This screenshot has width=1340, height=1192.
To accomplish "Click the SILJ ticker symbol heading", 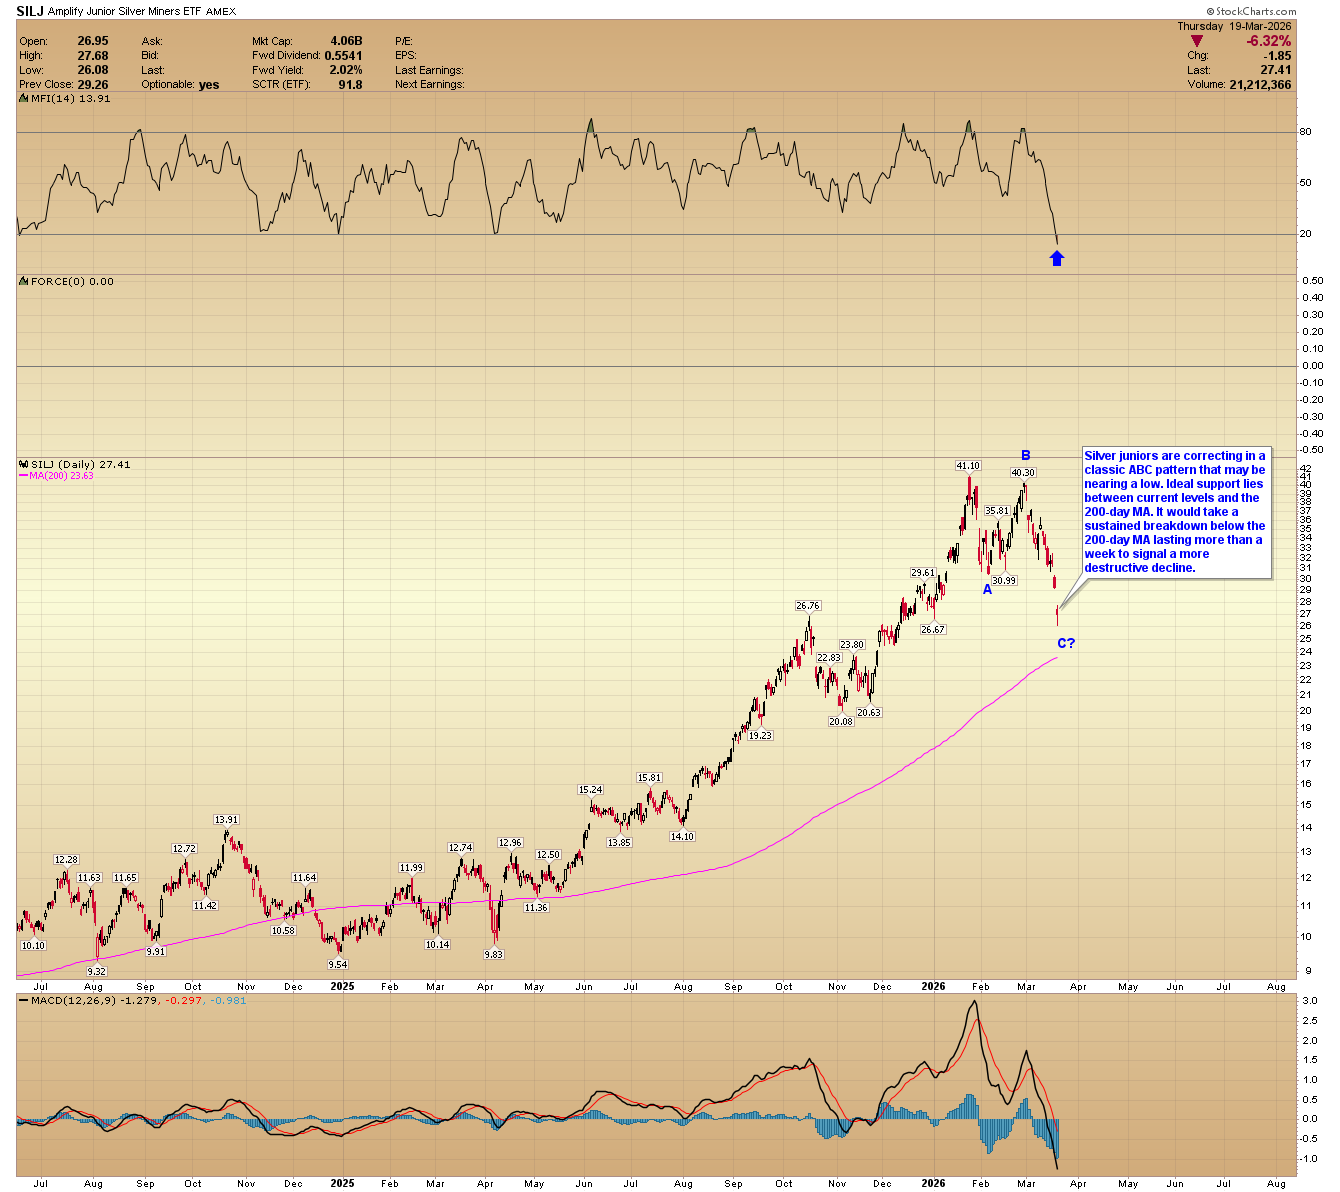I will [x=30, y=11].
